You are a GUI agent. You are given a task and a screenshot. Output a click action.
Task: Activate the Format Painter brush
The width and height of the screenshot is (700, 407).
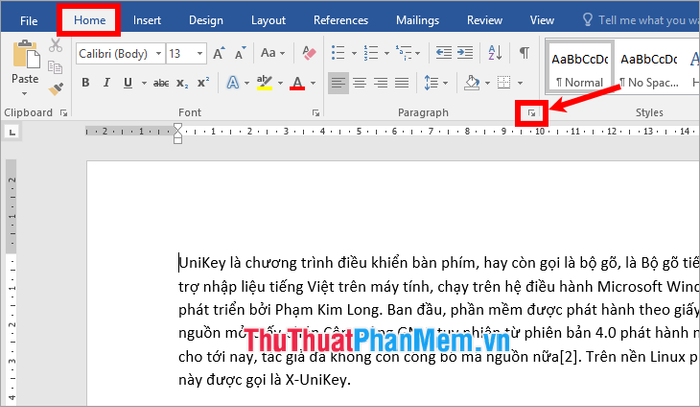[x=55, y=89]
